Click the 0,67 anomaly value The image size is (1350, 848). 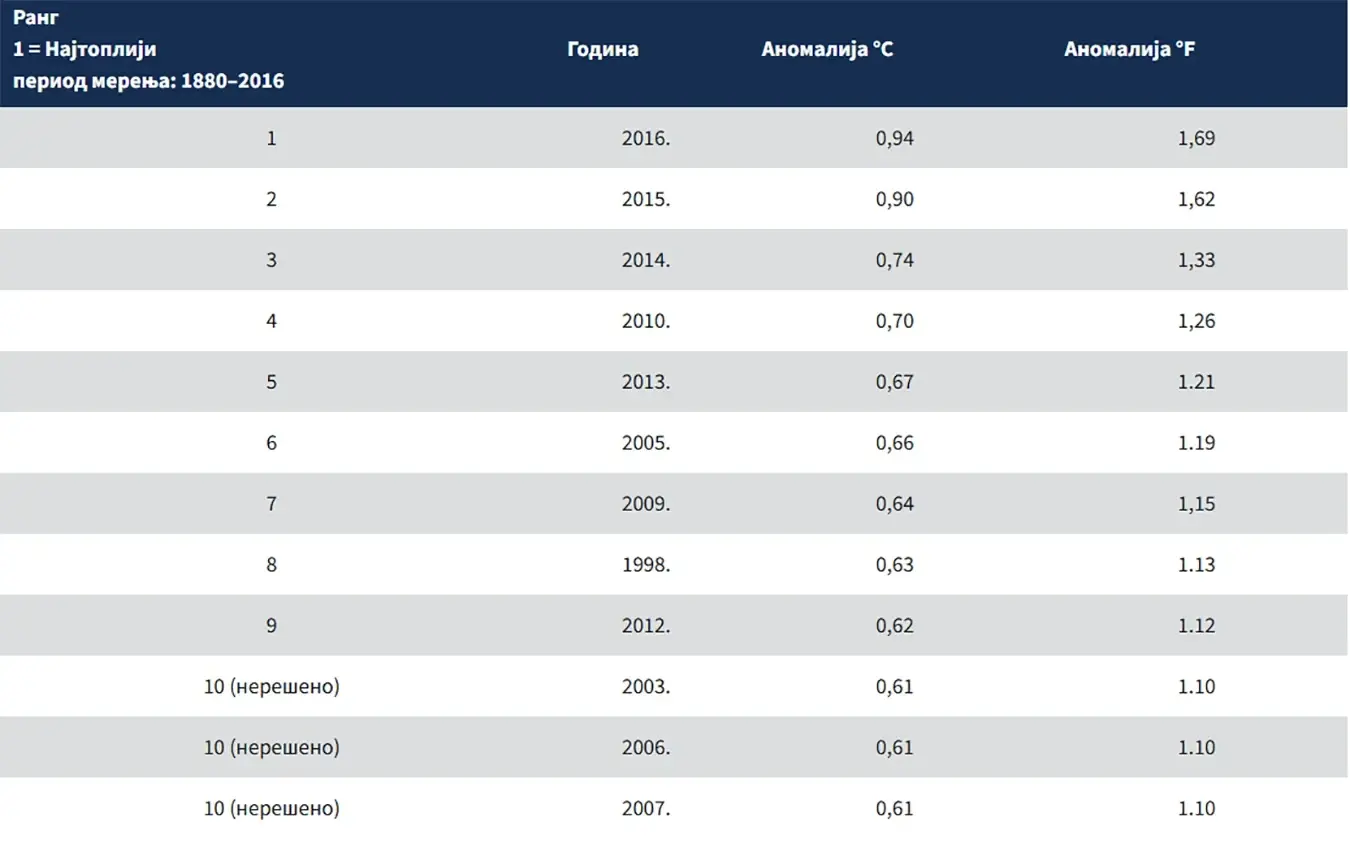[895, 382]
